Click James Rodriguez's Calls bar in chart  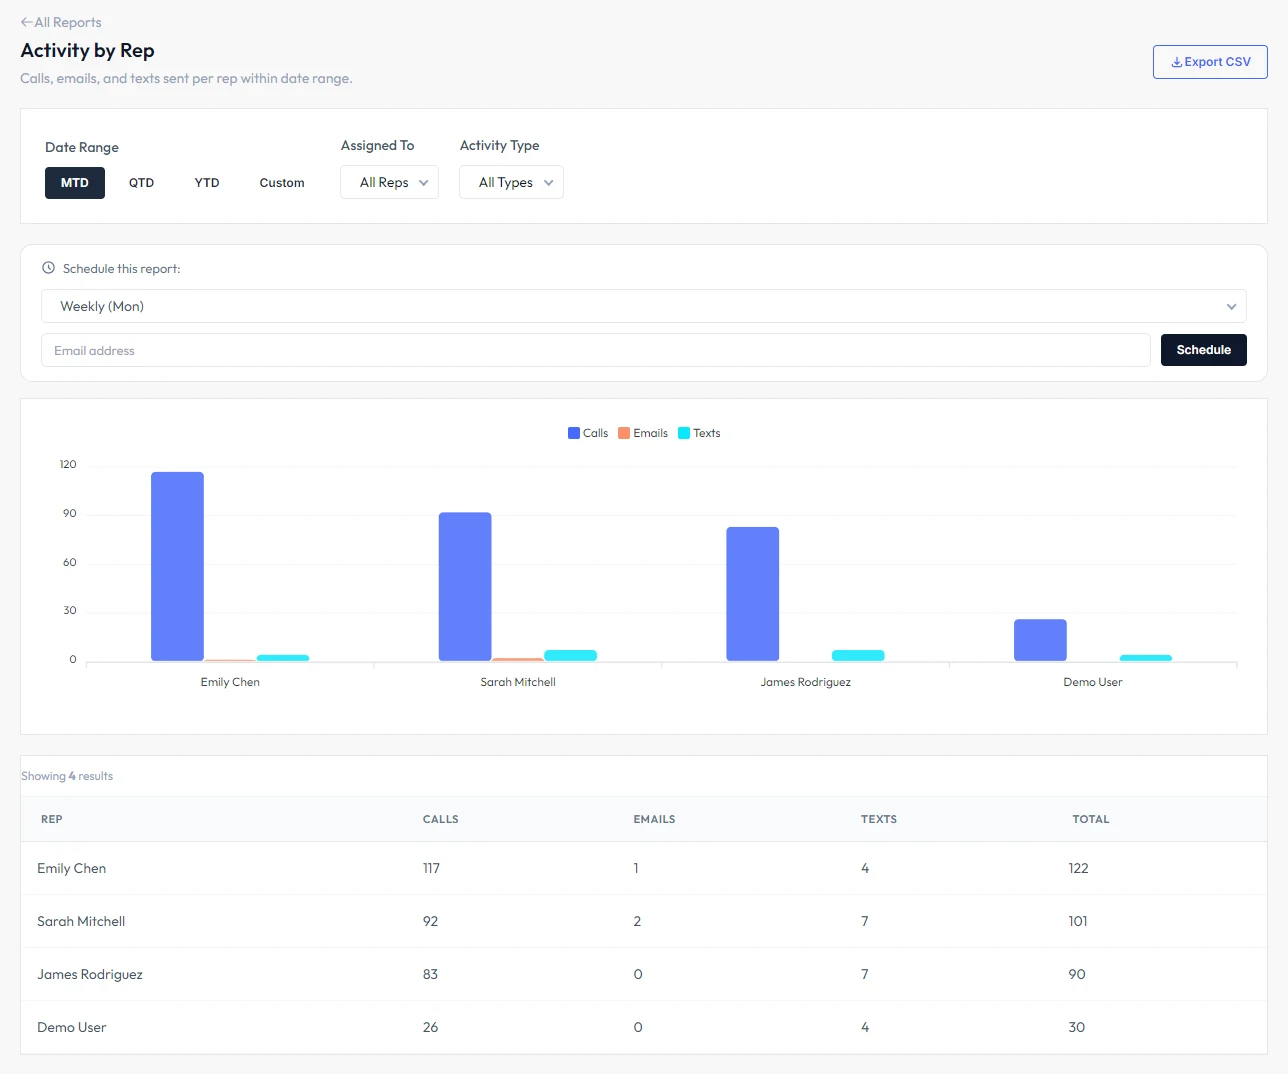pyautogui.click(x=753, y=594)
